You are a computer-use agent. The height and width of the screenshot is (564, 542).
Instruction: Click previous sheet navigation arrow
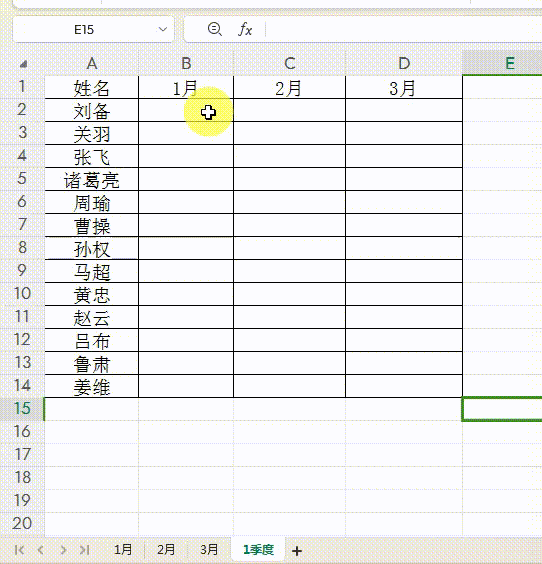tap(41, 550)
